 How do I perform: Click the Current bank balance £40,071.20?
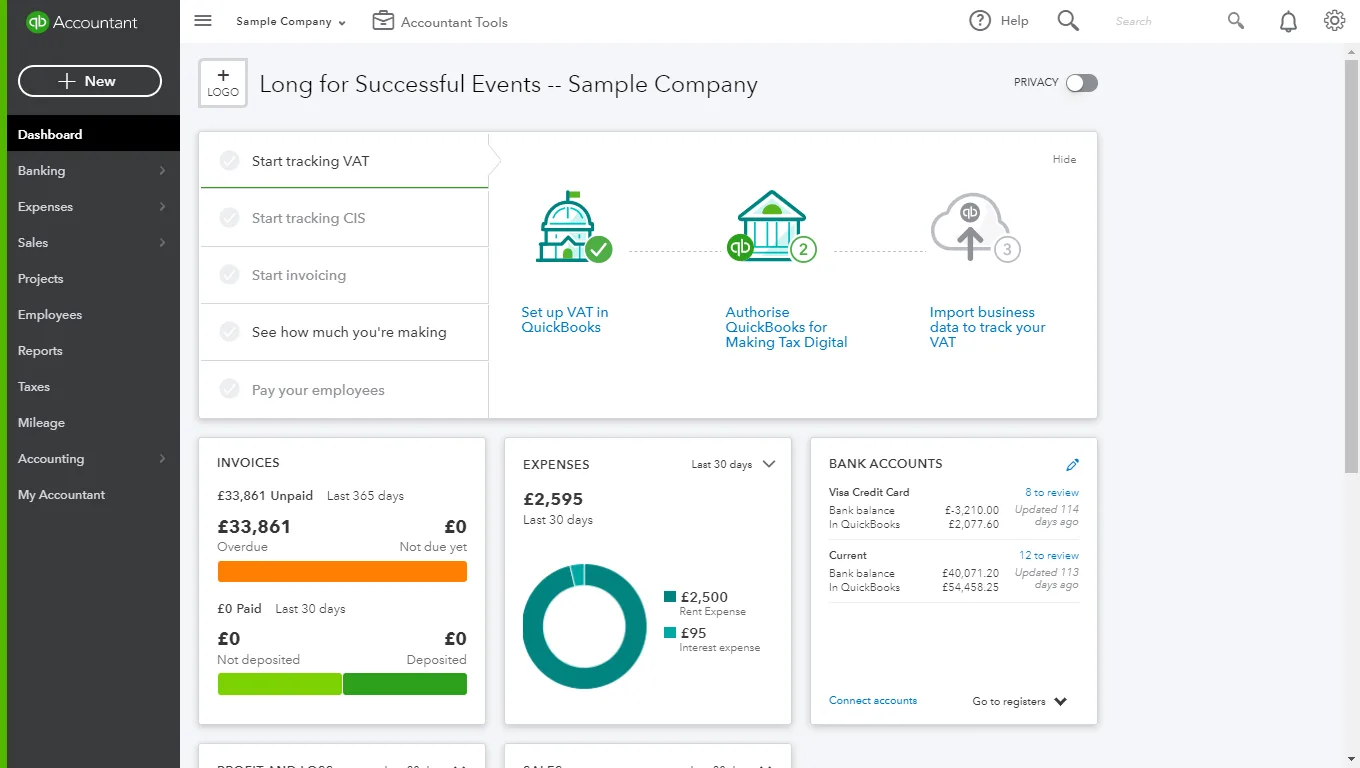pyautogui.click(x=970, y=574)
